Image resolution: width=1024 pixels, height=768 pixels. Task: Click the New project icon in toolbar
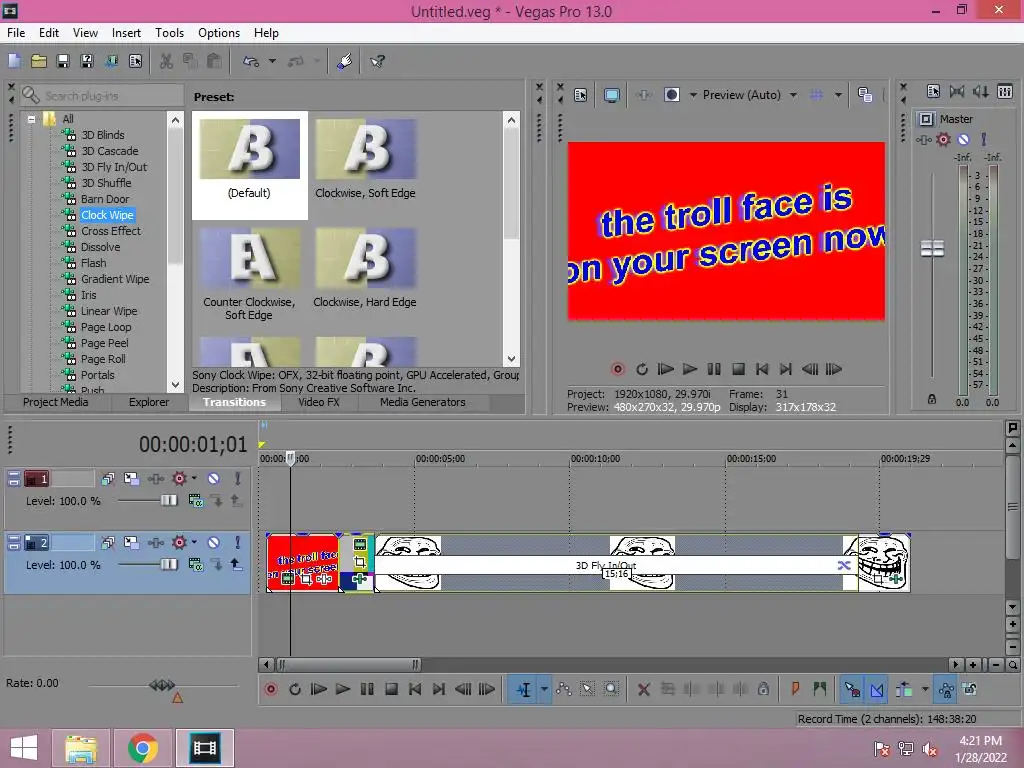(14, 61)
